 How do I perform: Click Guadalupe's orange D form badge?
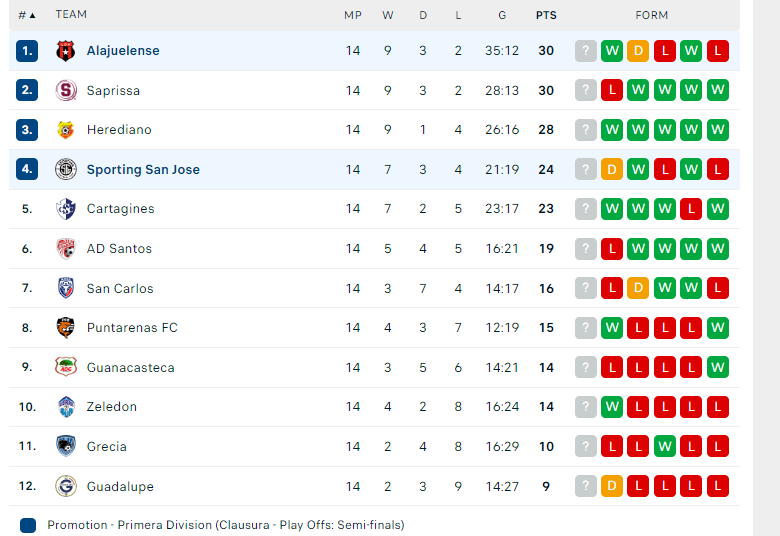click(612, 486)
